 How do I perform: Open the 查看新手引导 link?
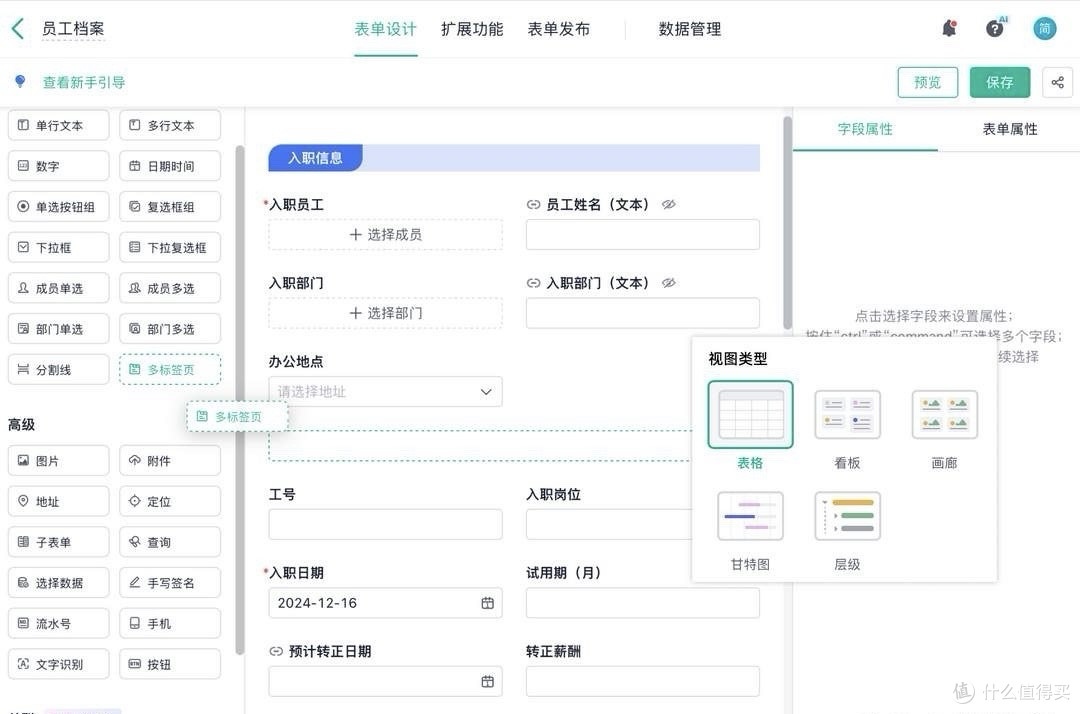click(84, 83)
